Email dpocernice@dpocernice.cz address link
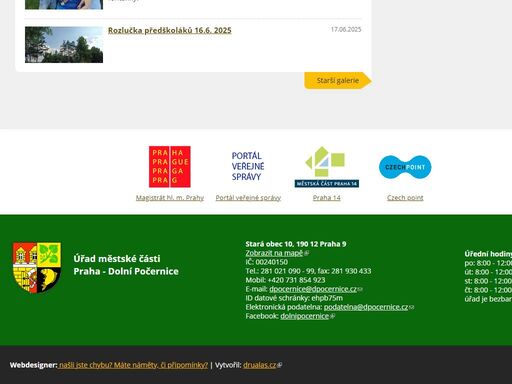The height and width of the screenshot is (384, 512). click(x=313, y=289)
